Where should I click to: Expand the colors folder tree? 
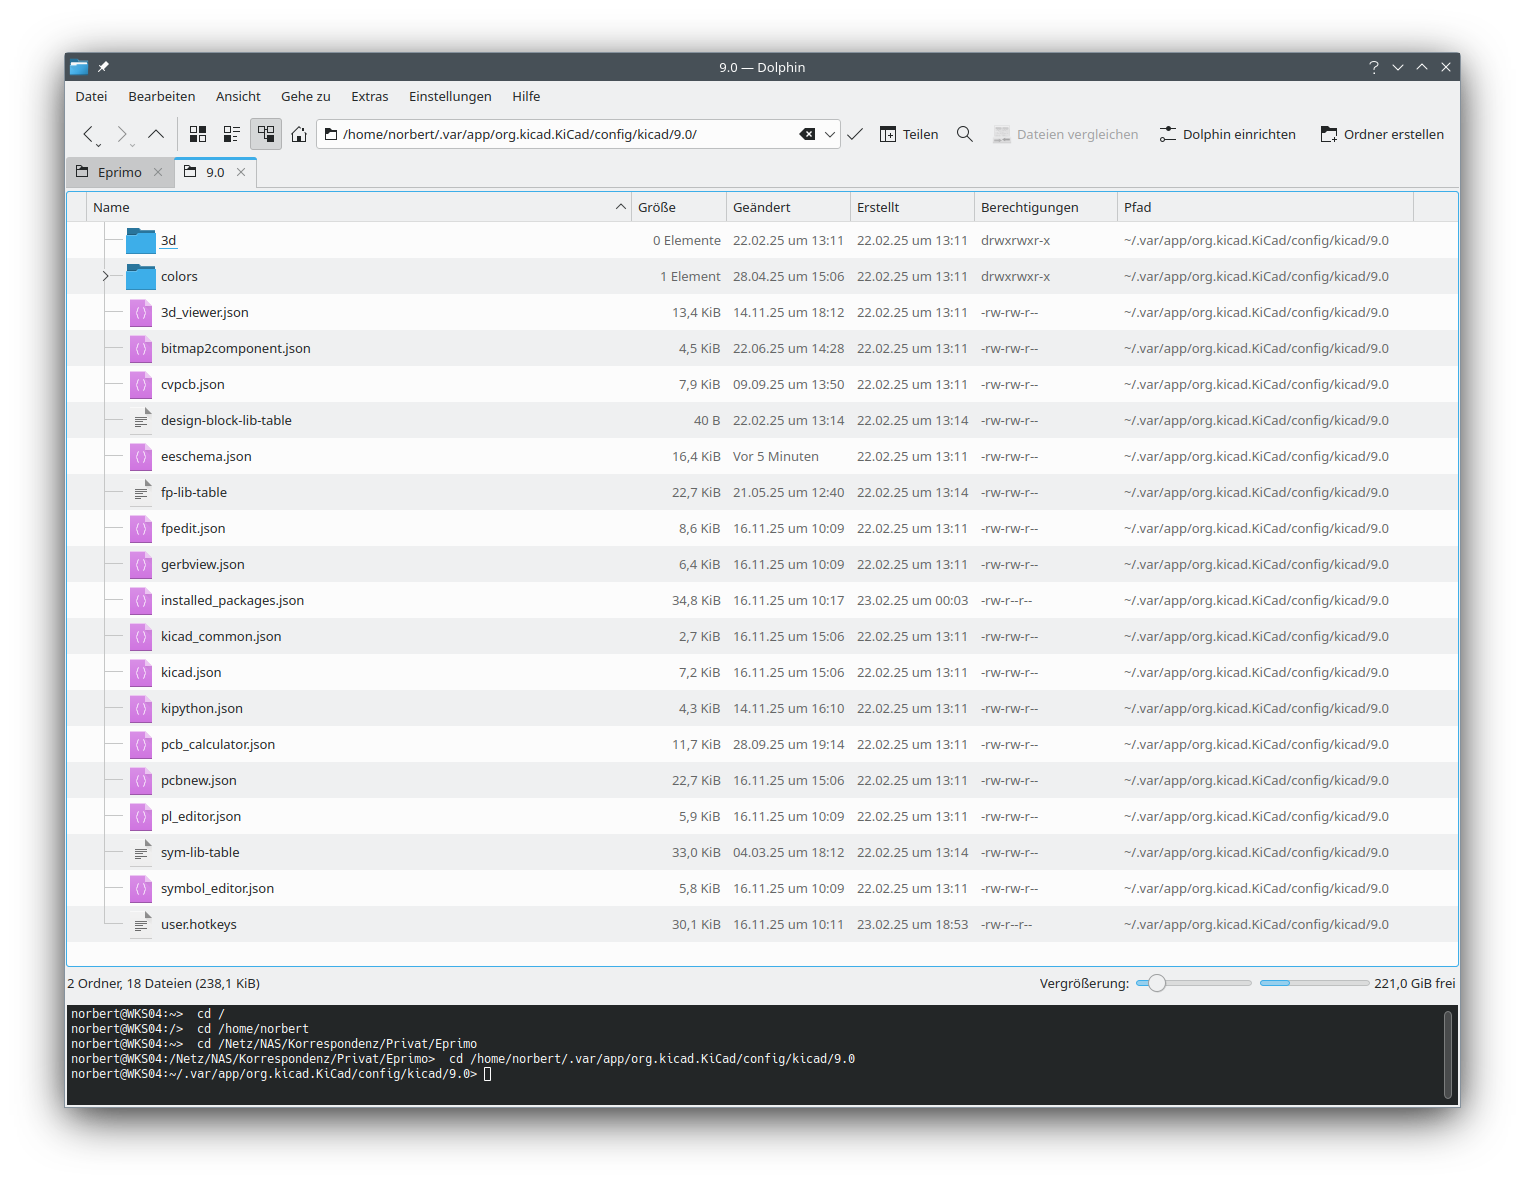click(x=105, y=276)
